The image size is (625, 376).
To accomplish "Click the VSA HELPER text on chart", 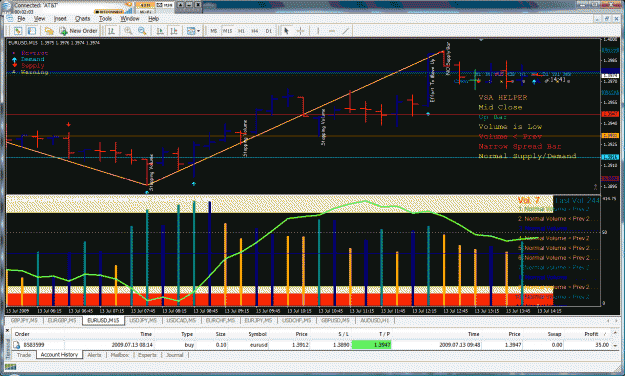I will (503, 97).
